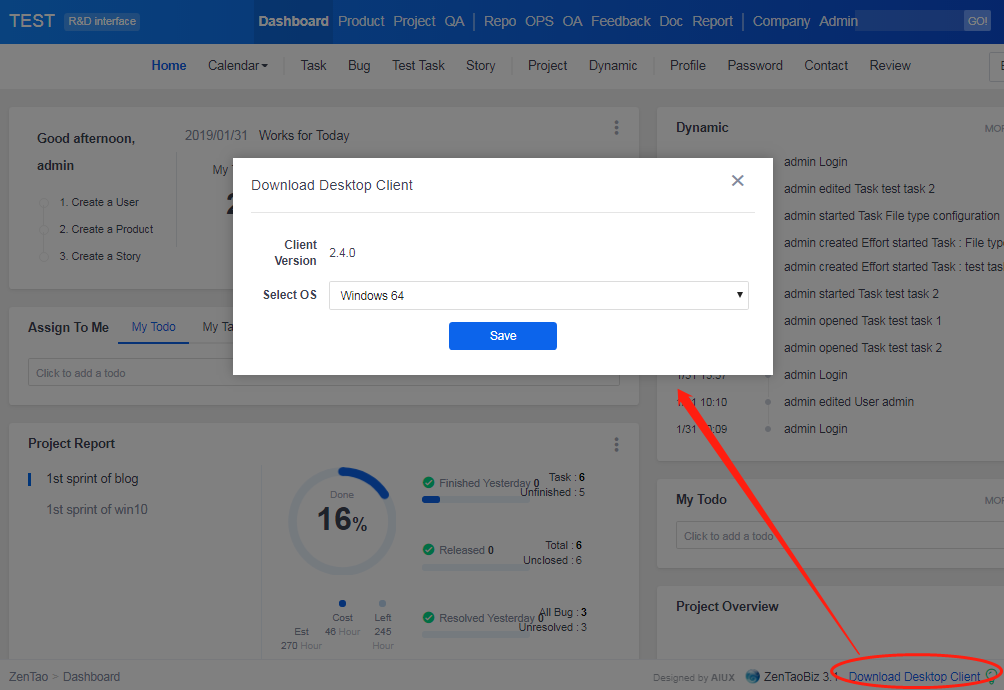Click the TEST logo in header
The image size is (1004, 690).
point(32,21)
